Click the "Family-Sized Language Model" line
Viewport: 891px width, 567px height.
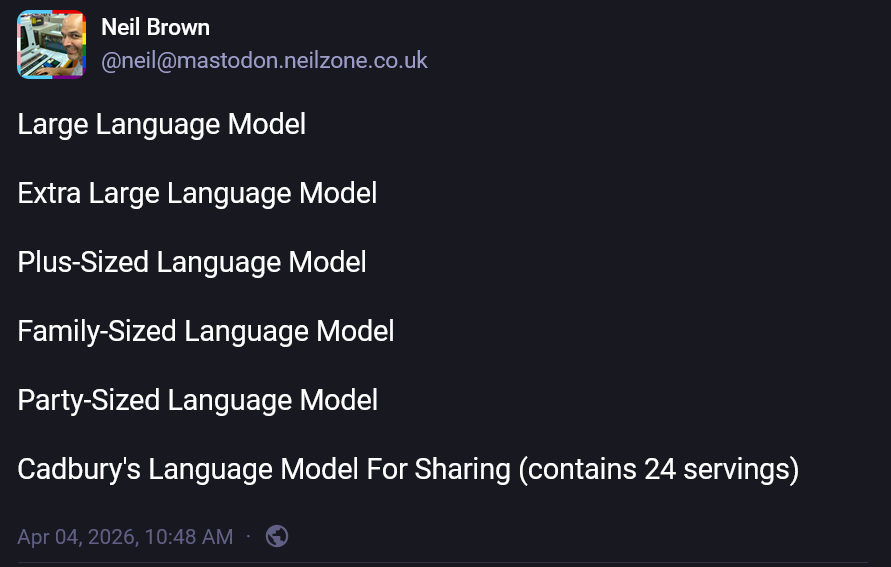click(x=205, y=331)
